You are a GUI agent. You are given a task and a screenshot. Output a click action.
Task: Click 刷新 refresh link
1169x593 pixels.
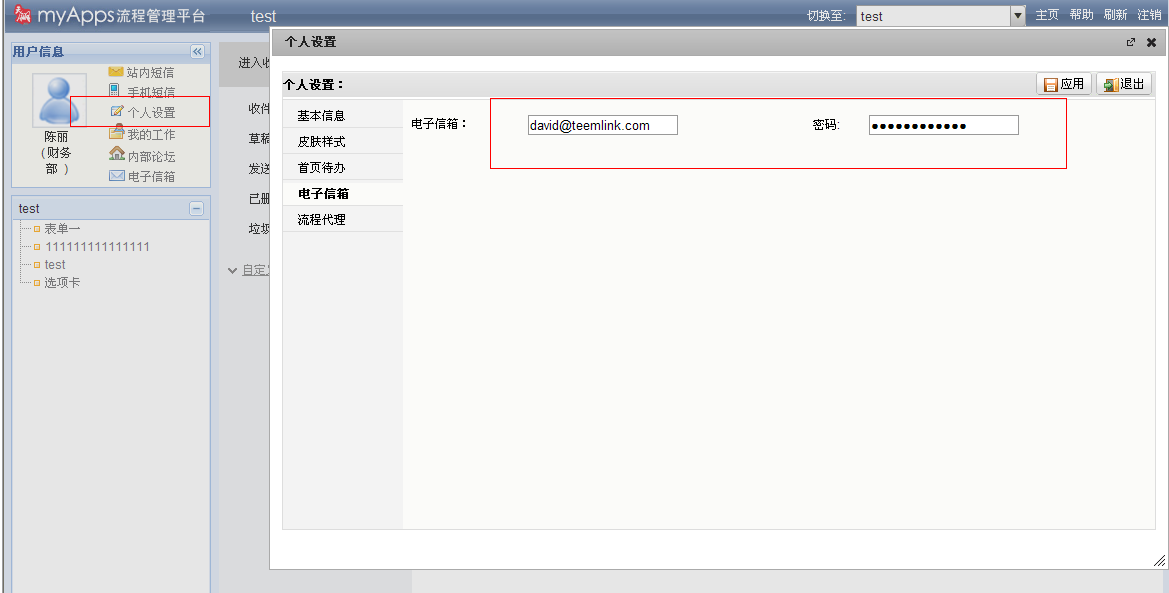1115,15
